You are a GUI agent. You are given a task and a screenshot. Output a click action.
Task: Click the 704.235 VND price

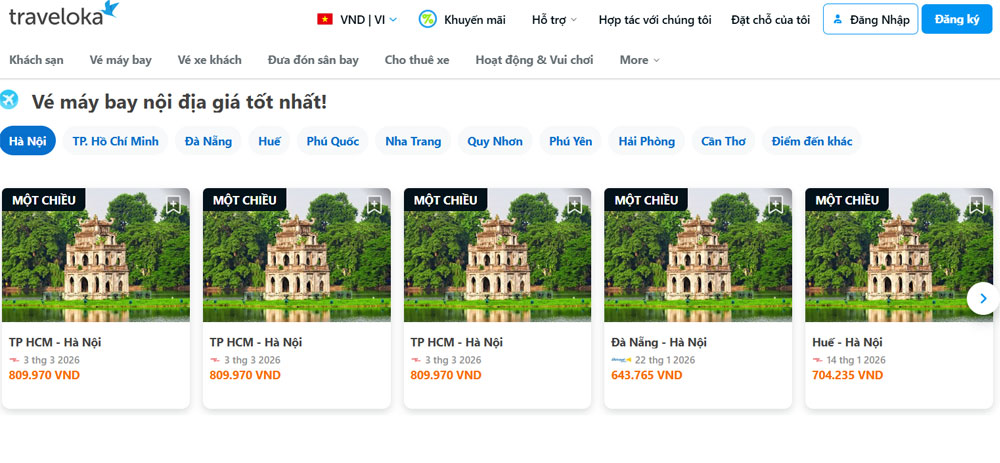[848, 375]
